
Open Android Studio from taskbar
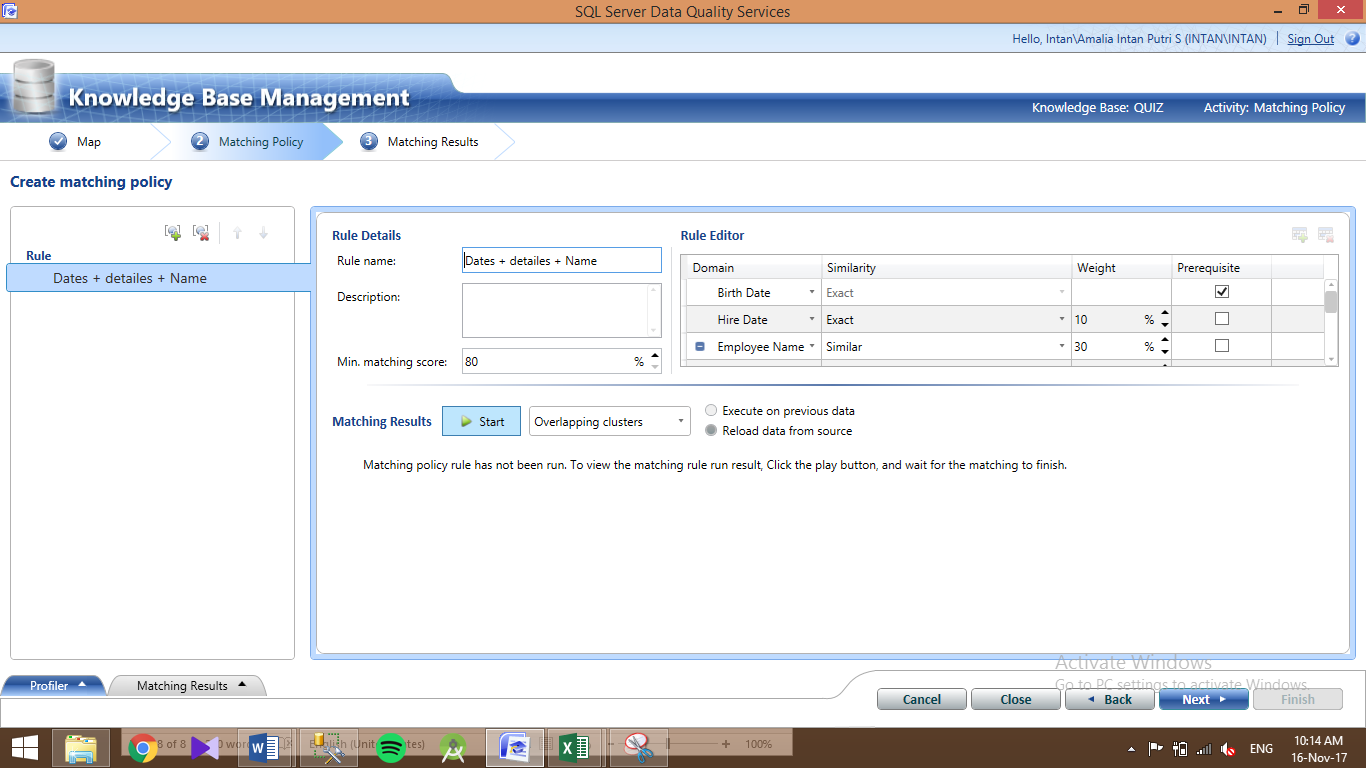[x=453, y=746]
